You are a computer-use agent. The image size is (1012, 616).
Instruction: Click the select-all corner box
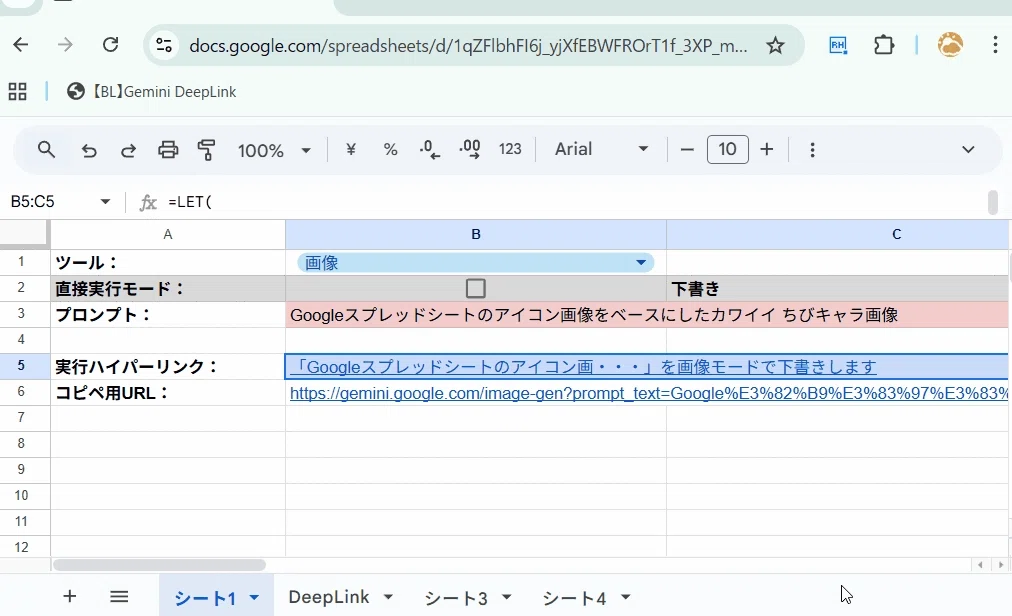25,234
